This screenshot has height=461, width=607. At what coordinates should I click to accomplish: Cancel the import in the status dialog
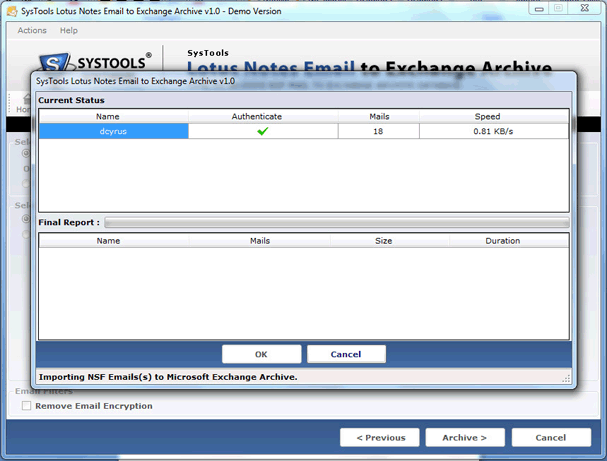[346, 354]
